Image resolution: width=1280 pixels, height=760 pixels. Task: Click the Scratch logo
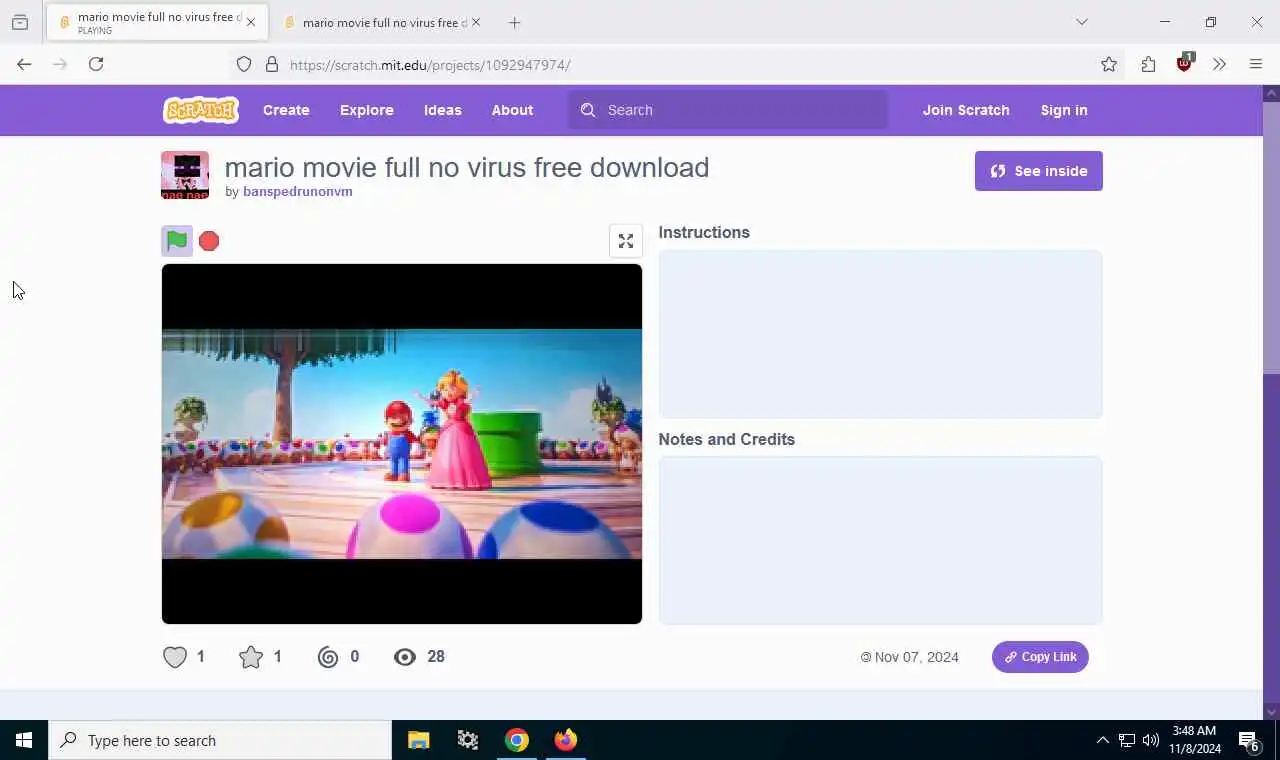201,110
